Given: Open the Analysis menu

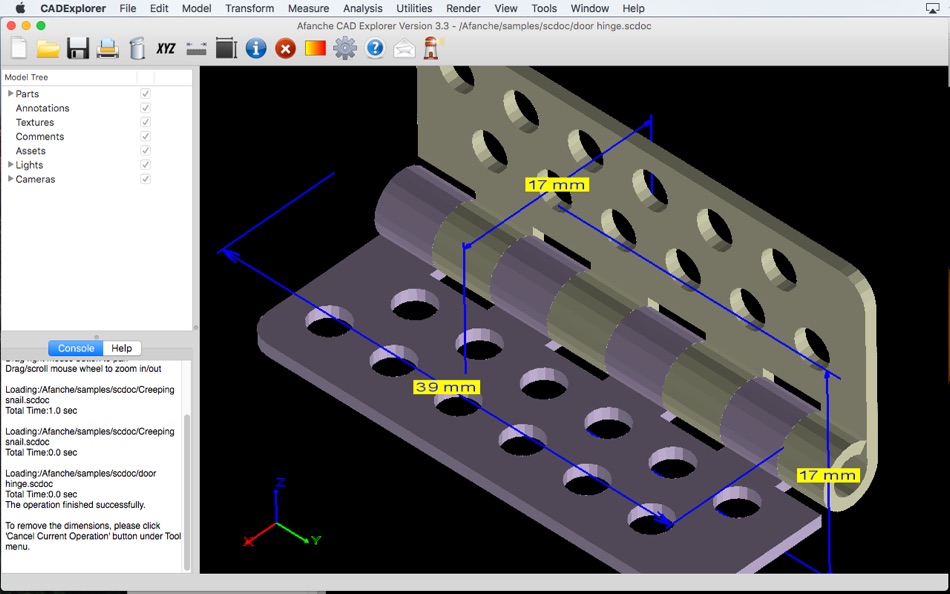Looking at the screenshot, I should pyautogui.click(x=363, y=8).
